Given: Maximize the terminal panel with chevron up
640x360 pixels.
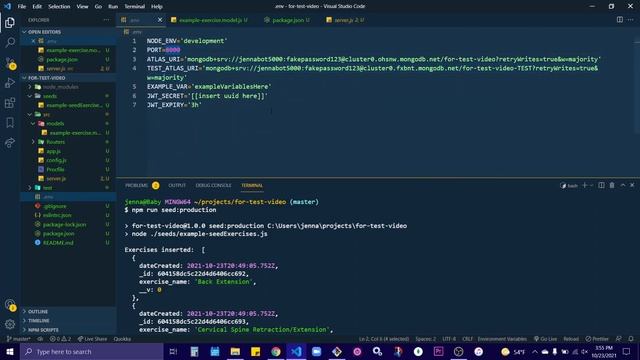Looking at the screenshot, I should (x=623, y=185).
